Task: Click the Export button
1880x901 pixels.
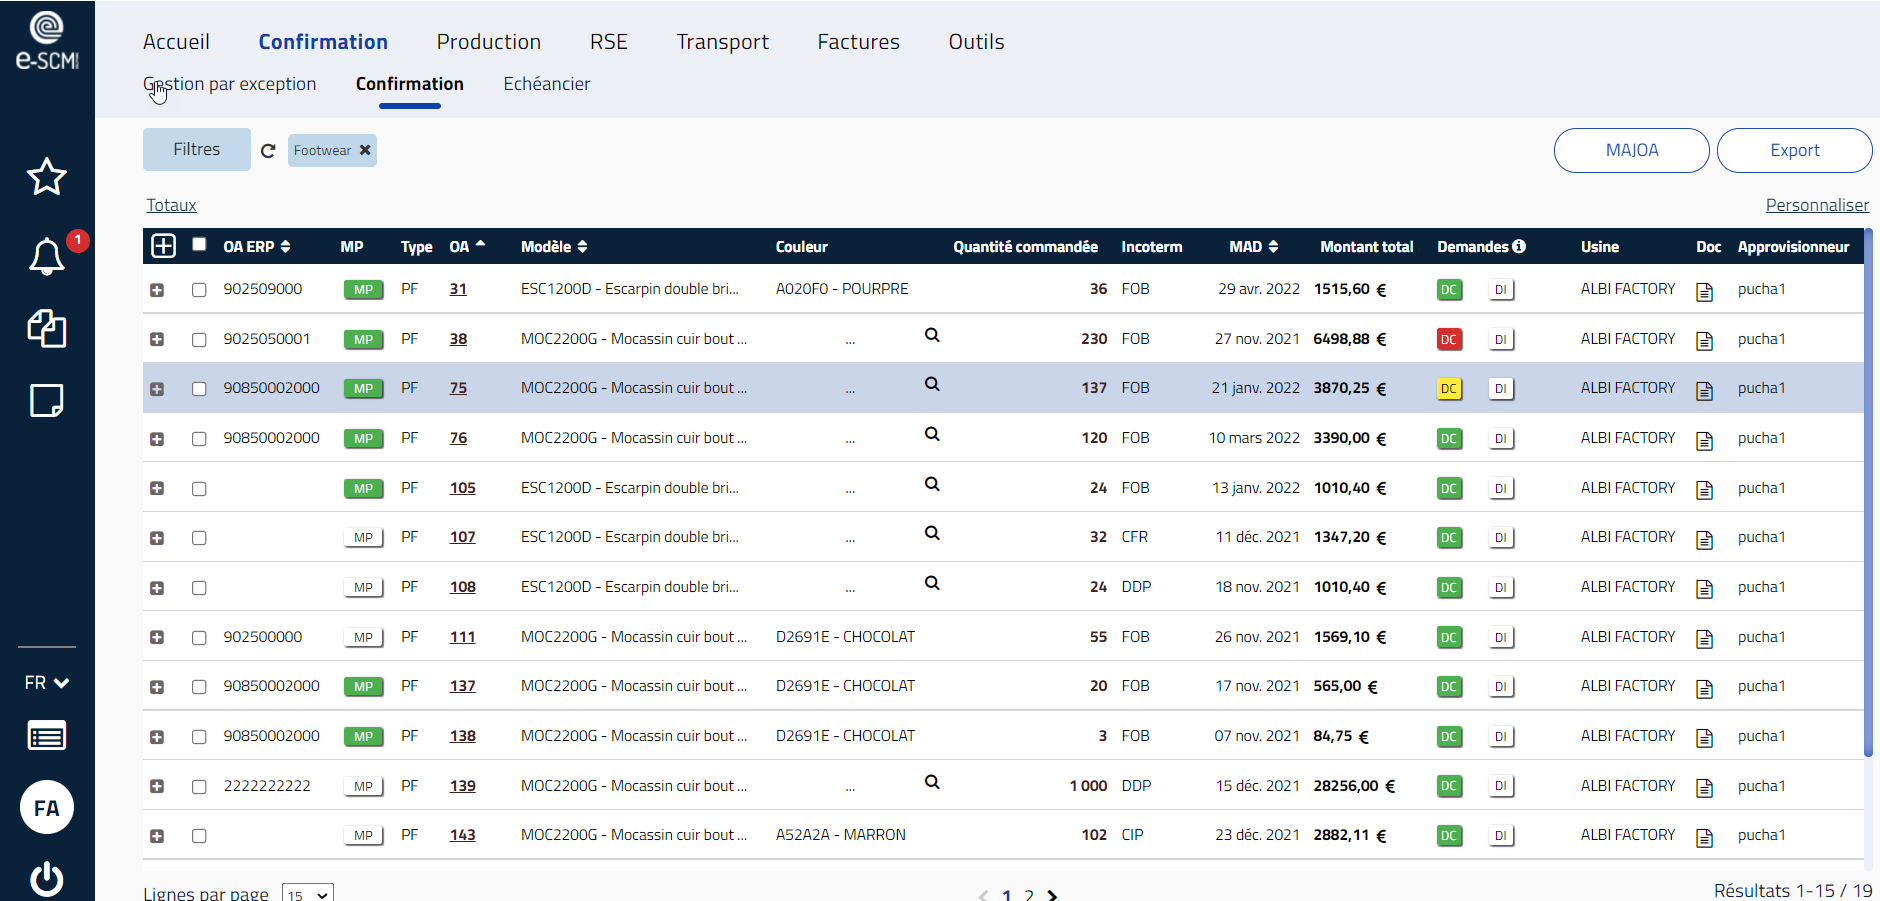Action: [x=1795, y=150]
